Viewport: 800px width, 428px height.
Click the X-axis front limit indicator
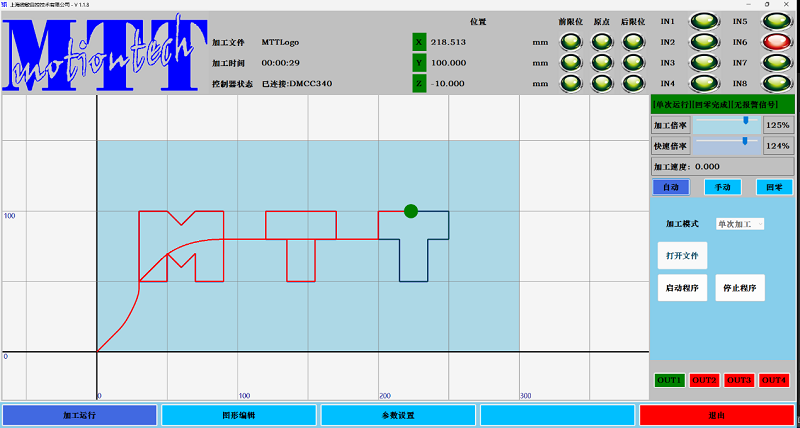(x=571, y=42)
